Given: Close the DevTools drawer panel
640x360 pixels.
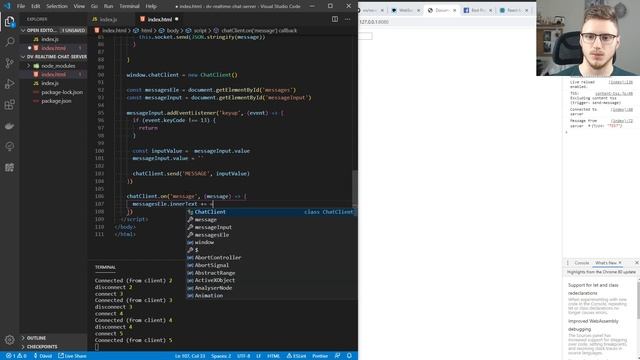Looking at the screenshot, I should 636,263.
